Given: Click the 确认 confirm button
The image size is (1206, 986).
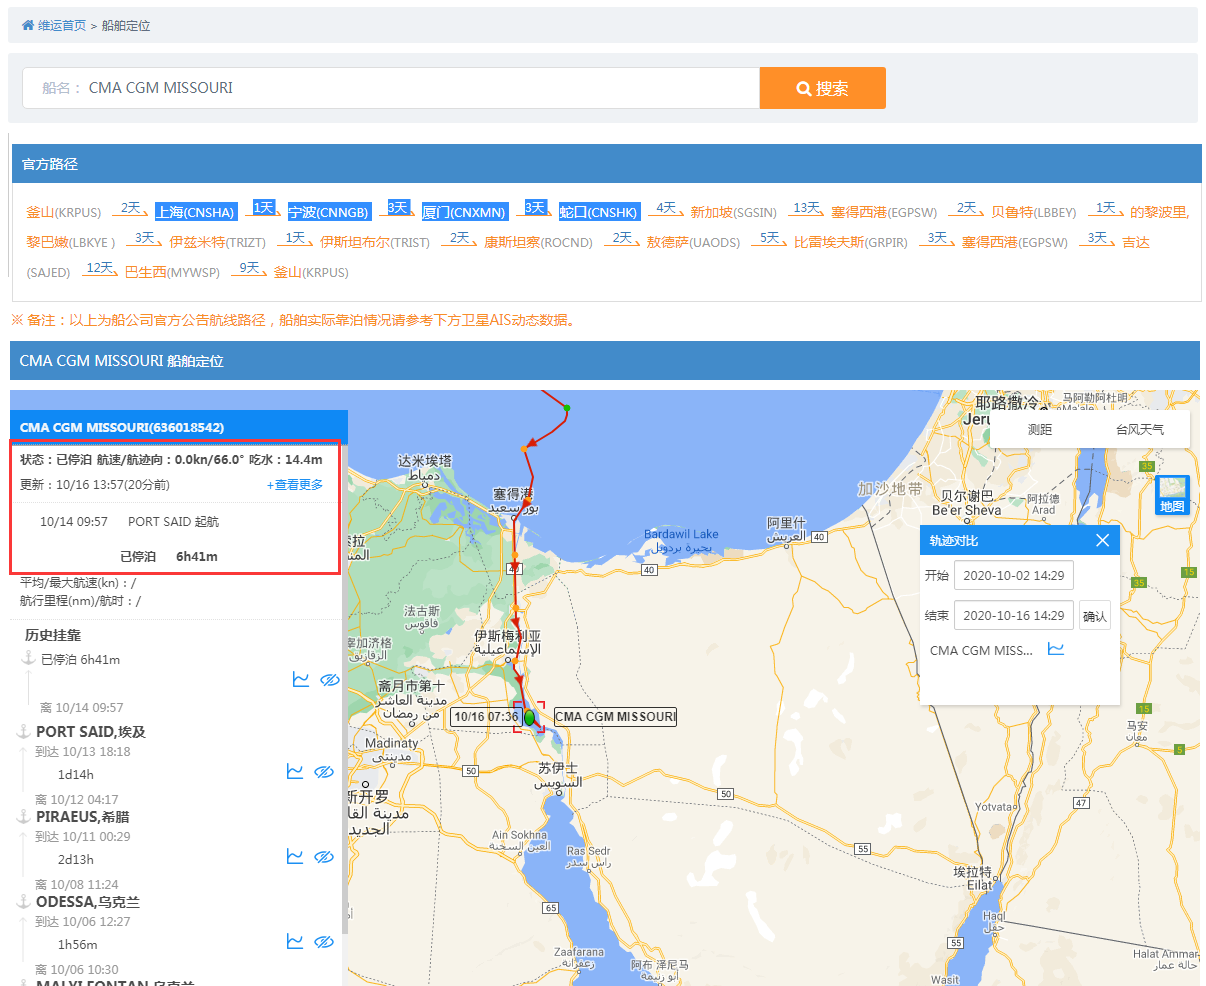Looking at the screenshot, I should coord(1094,616).
